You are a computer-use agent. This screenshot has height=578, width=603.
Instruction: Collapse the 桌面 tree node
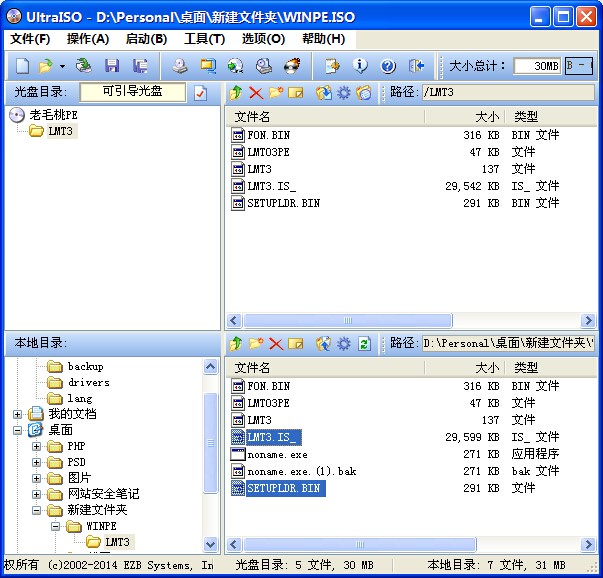[x=17, y=430]
